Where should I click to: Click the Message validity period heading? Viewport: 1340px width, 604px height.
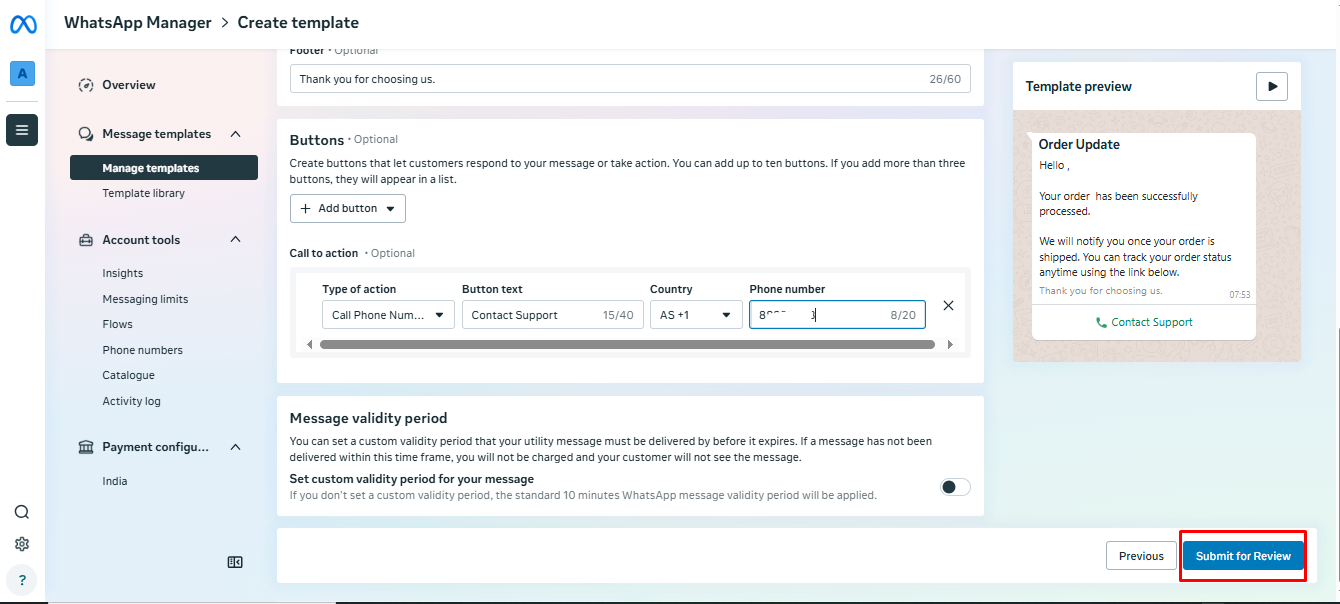point(368,418)
